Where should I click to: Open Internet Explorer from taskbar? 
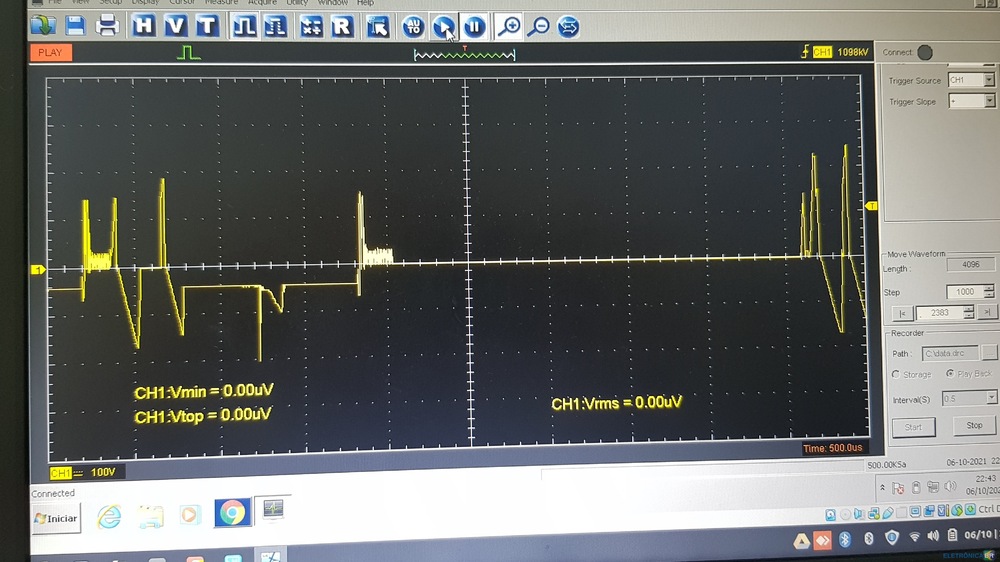pos(109,516)
